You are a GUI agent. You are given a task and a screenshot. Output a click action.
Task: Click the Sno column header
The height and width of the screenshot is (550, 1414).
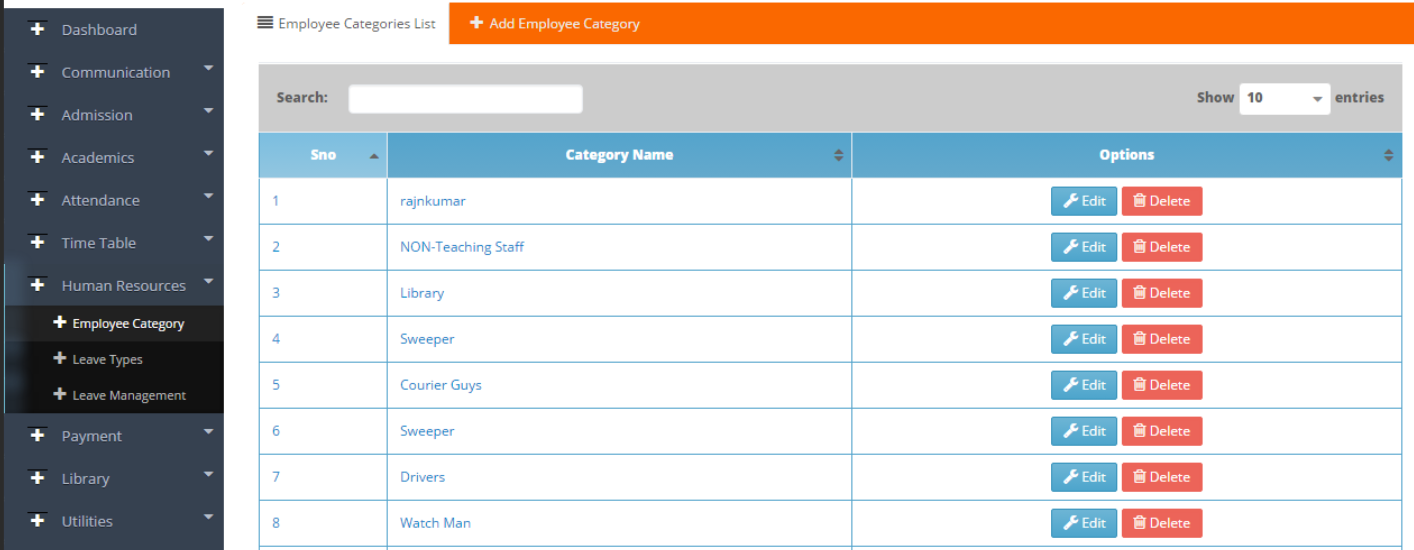click(323, 155)
